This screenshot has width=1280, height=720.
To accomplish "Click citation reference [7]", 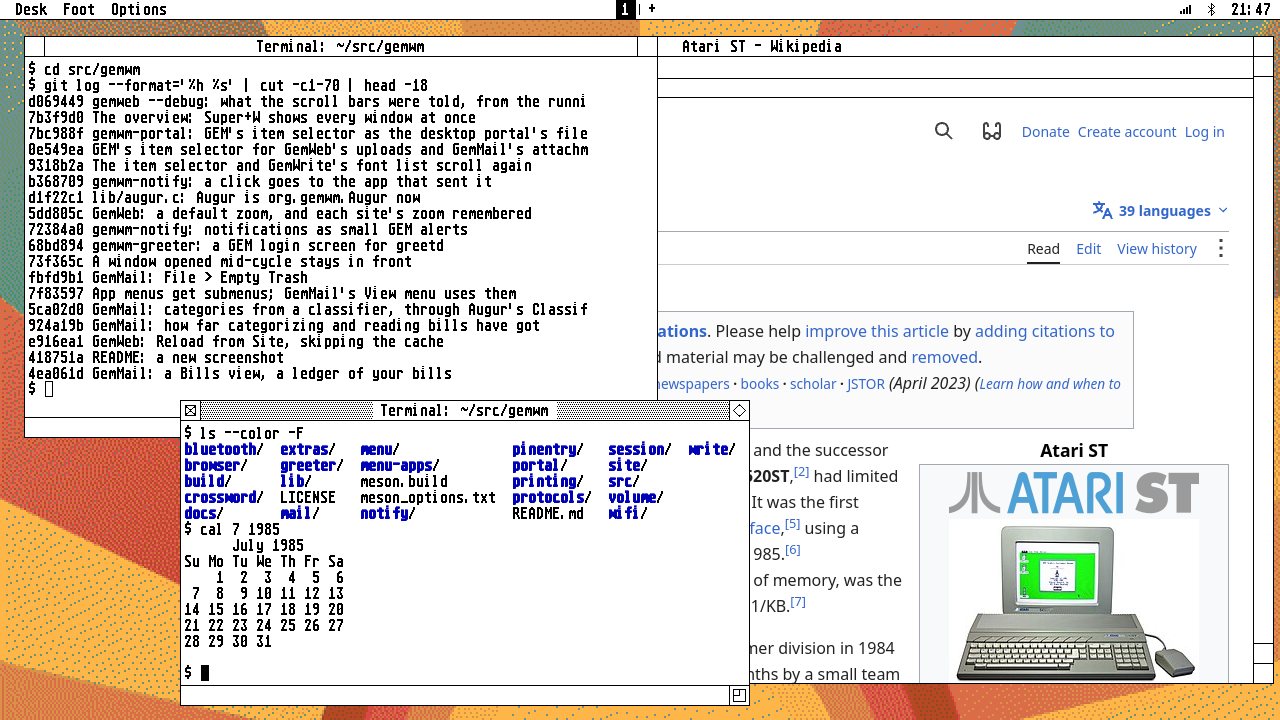I will [x=797, y=602].
